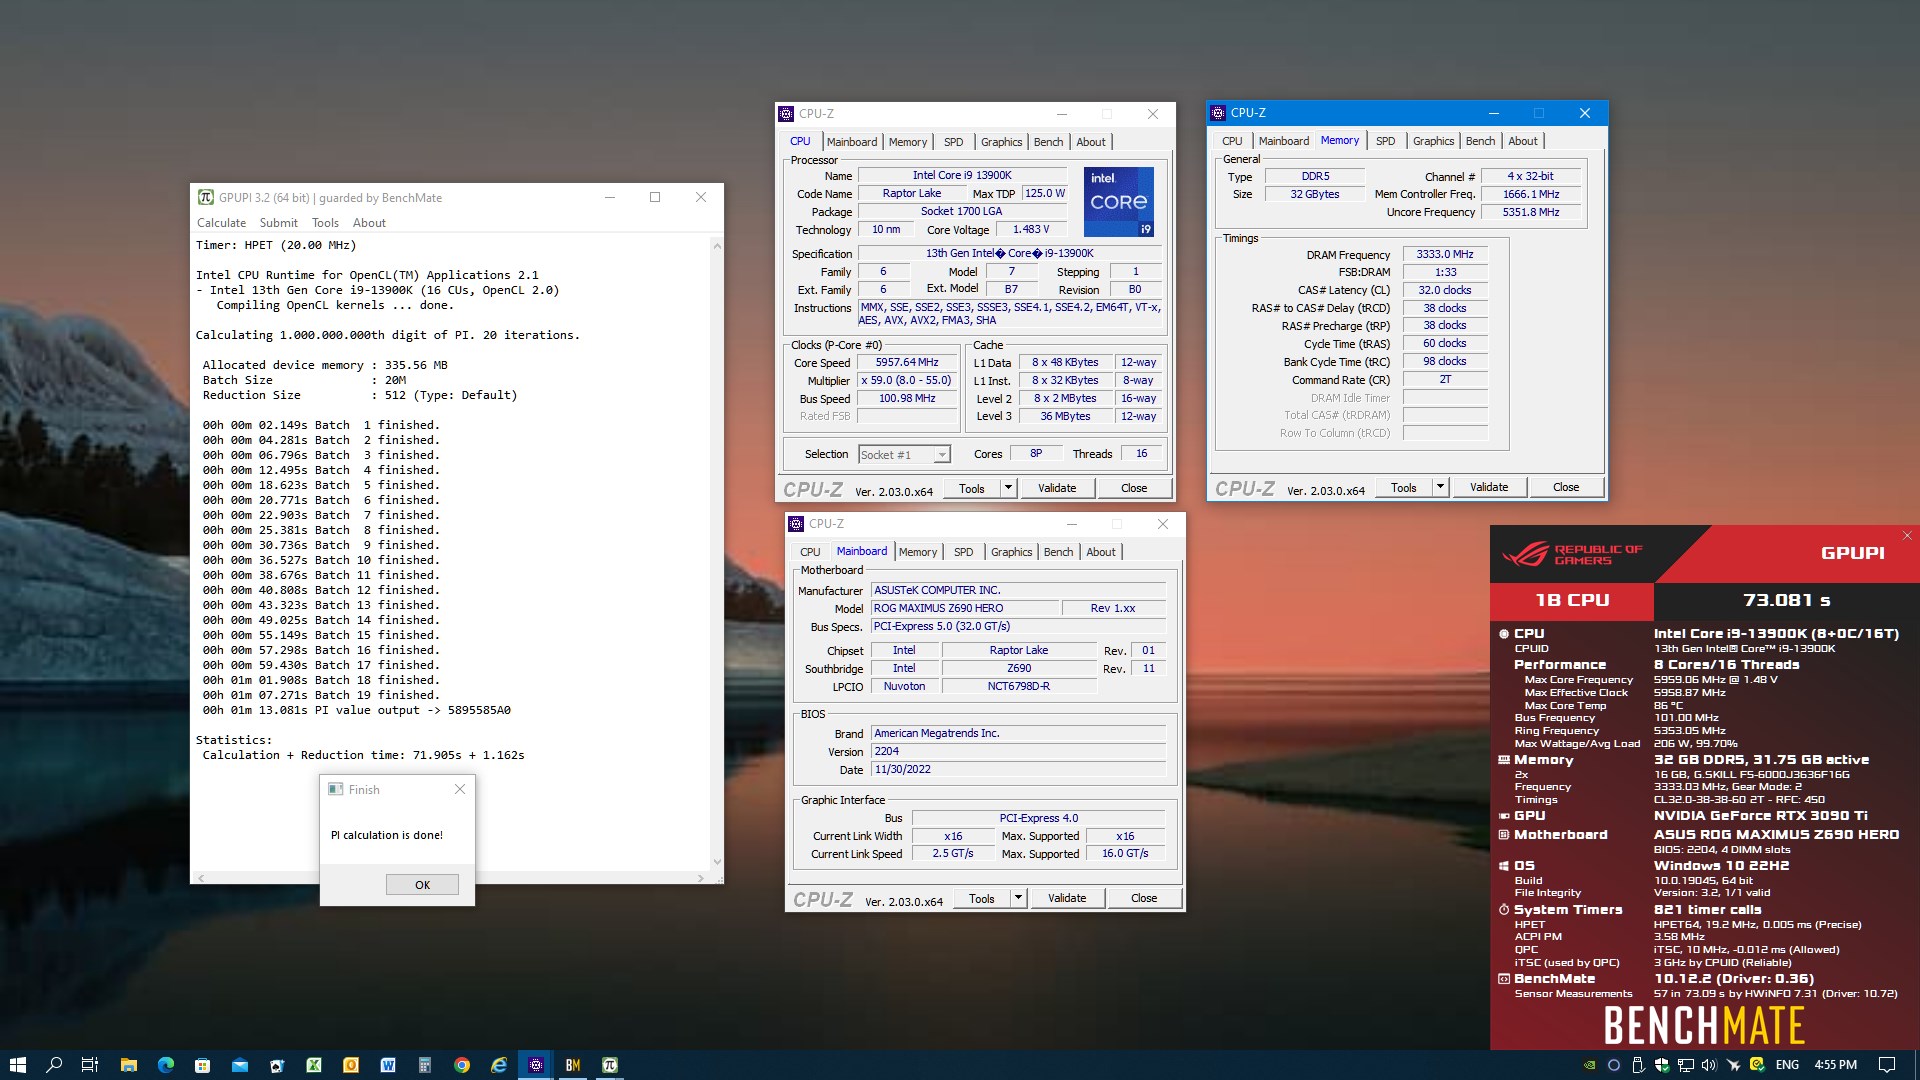
Task: Click 'PI value output -> 5895585A0' line
Action: tap(356, 710)
